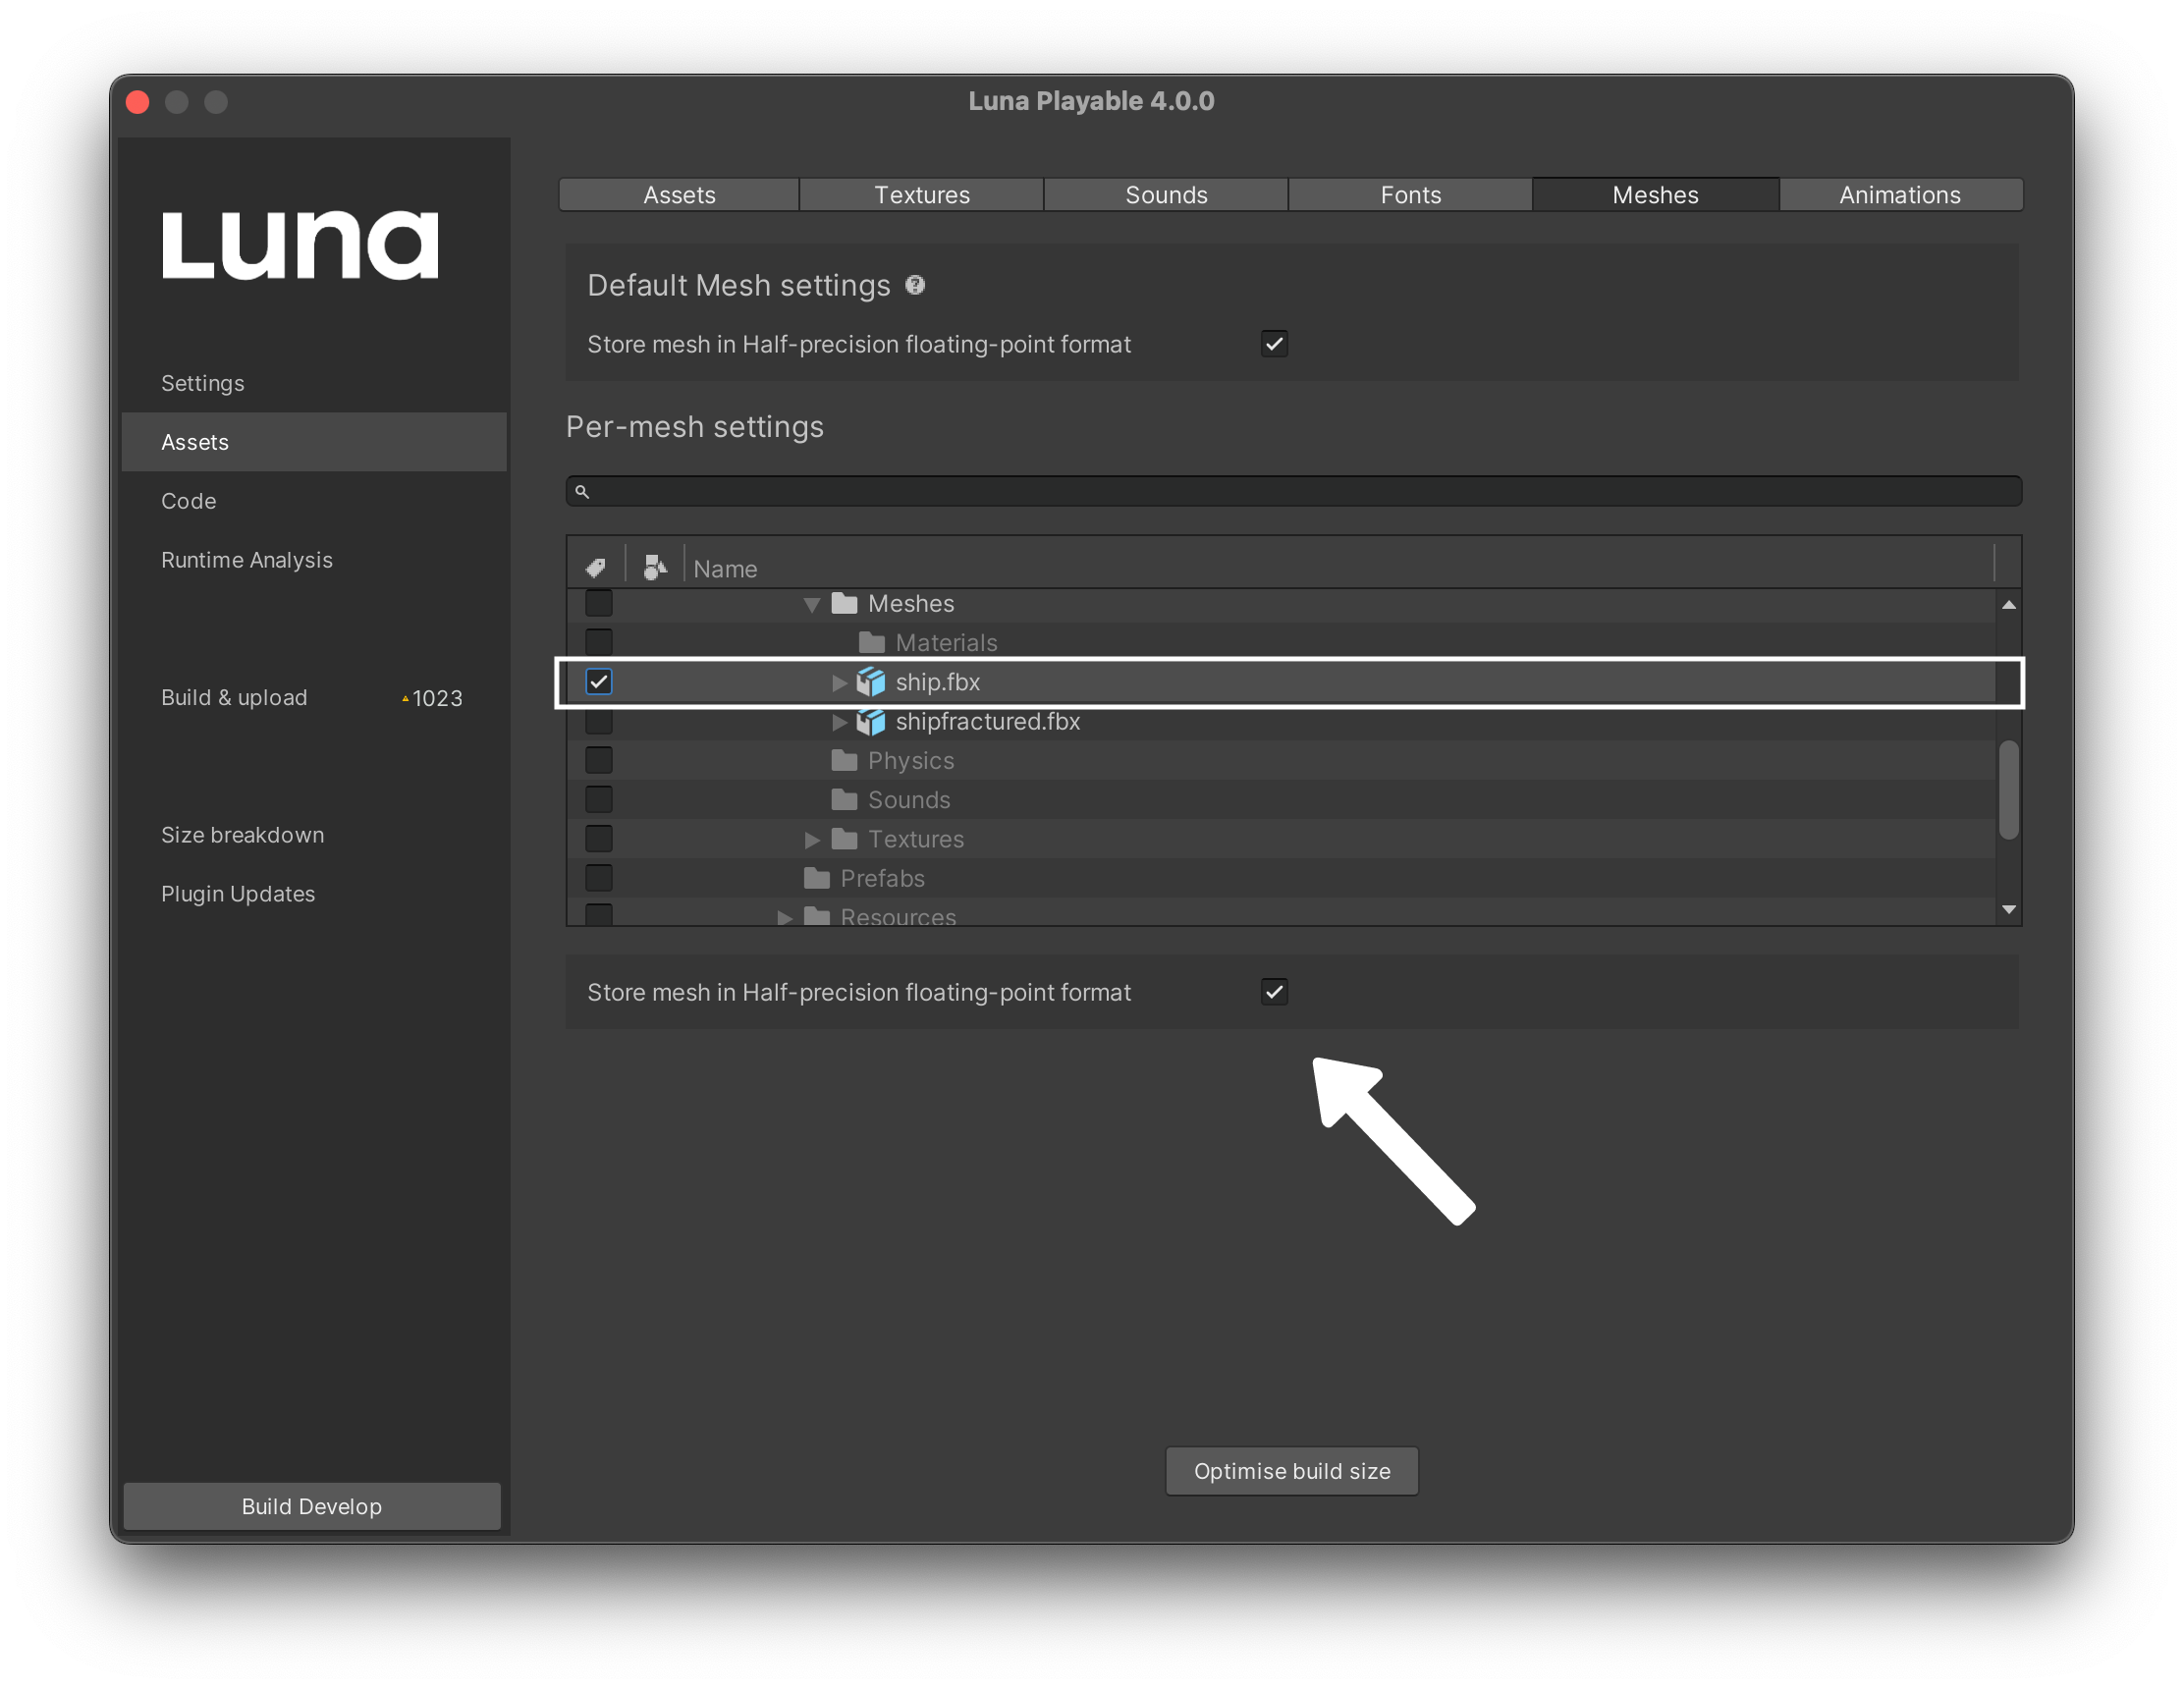
Task: Switch to the Textures tab
Action: pos(922,193)
